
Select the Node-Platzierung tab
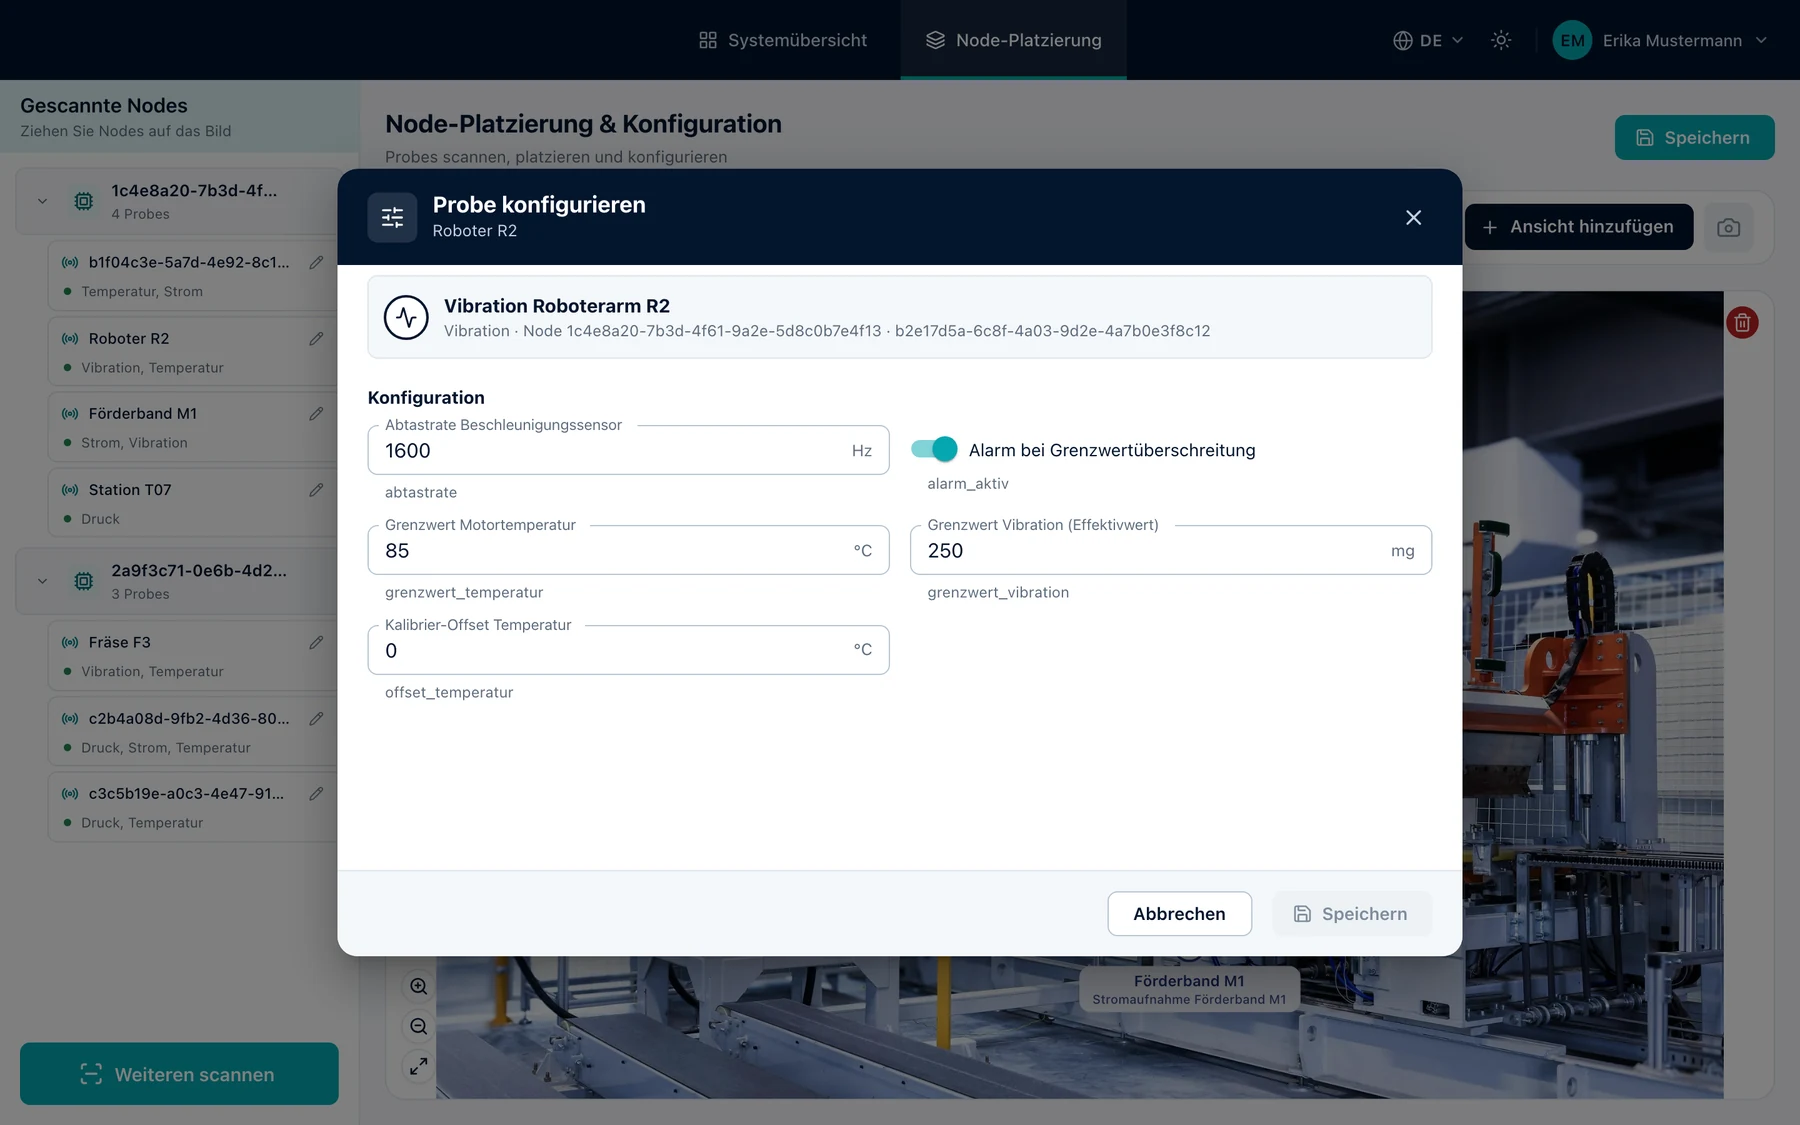(x=1014, y=40)
